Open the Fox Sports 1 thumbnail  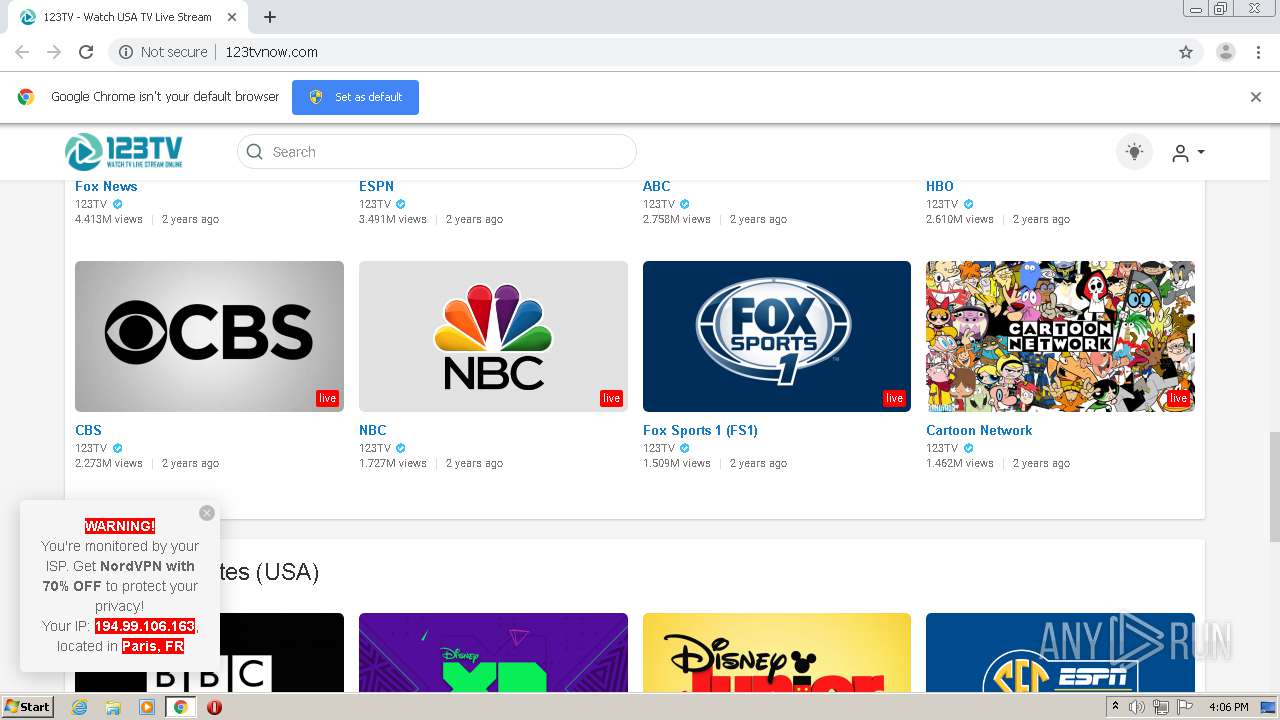click(777, 336)
